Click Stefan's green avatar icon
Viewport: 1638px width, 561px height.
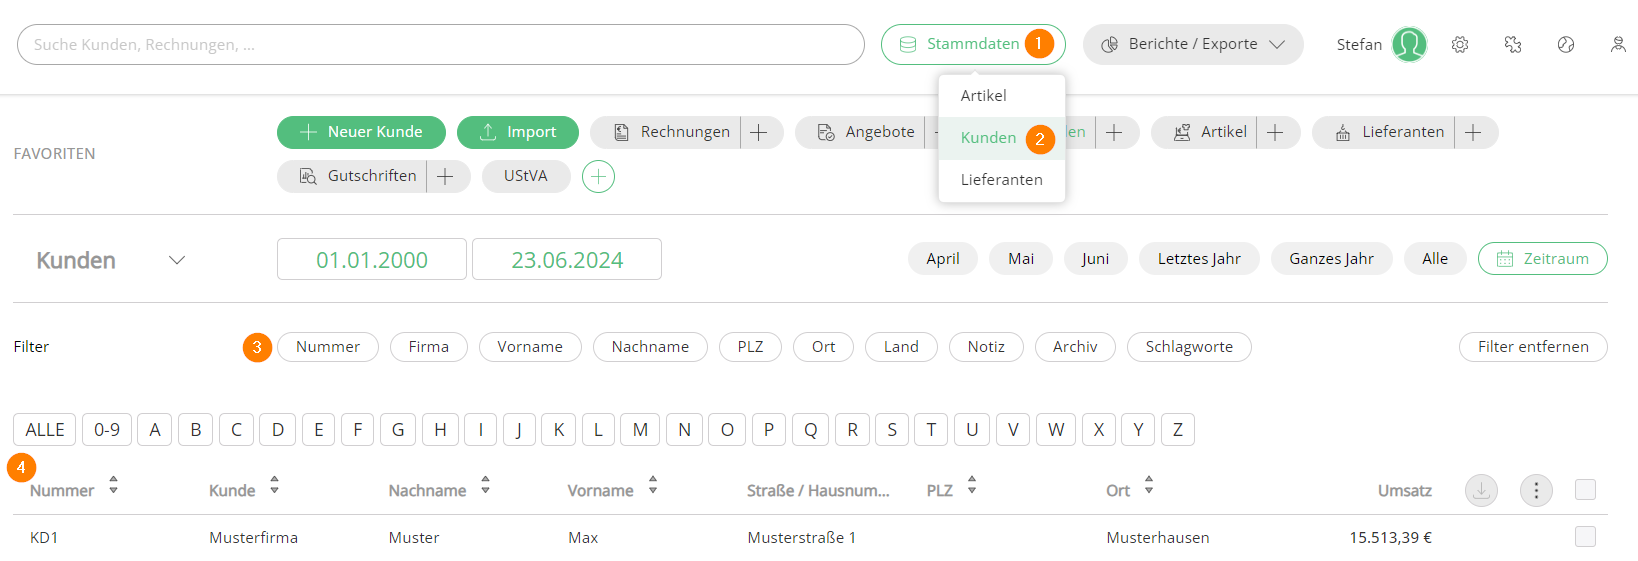tap(1409, 44)
